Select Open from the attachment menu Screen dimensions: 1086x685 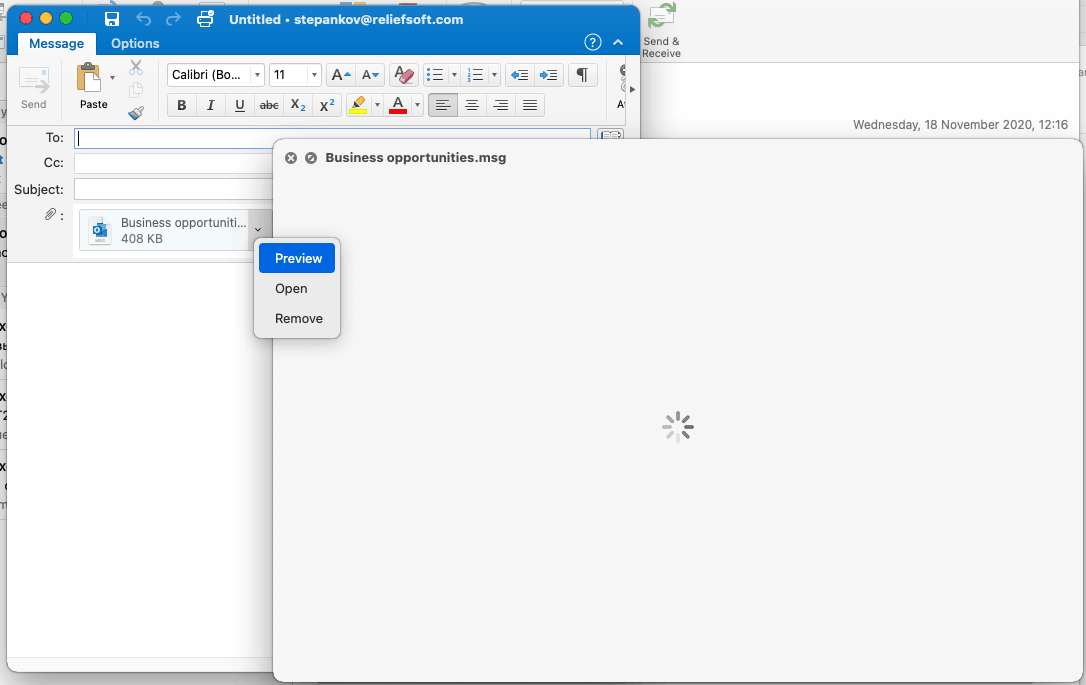coord(291,288)
